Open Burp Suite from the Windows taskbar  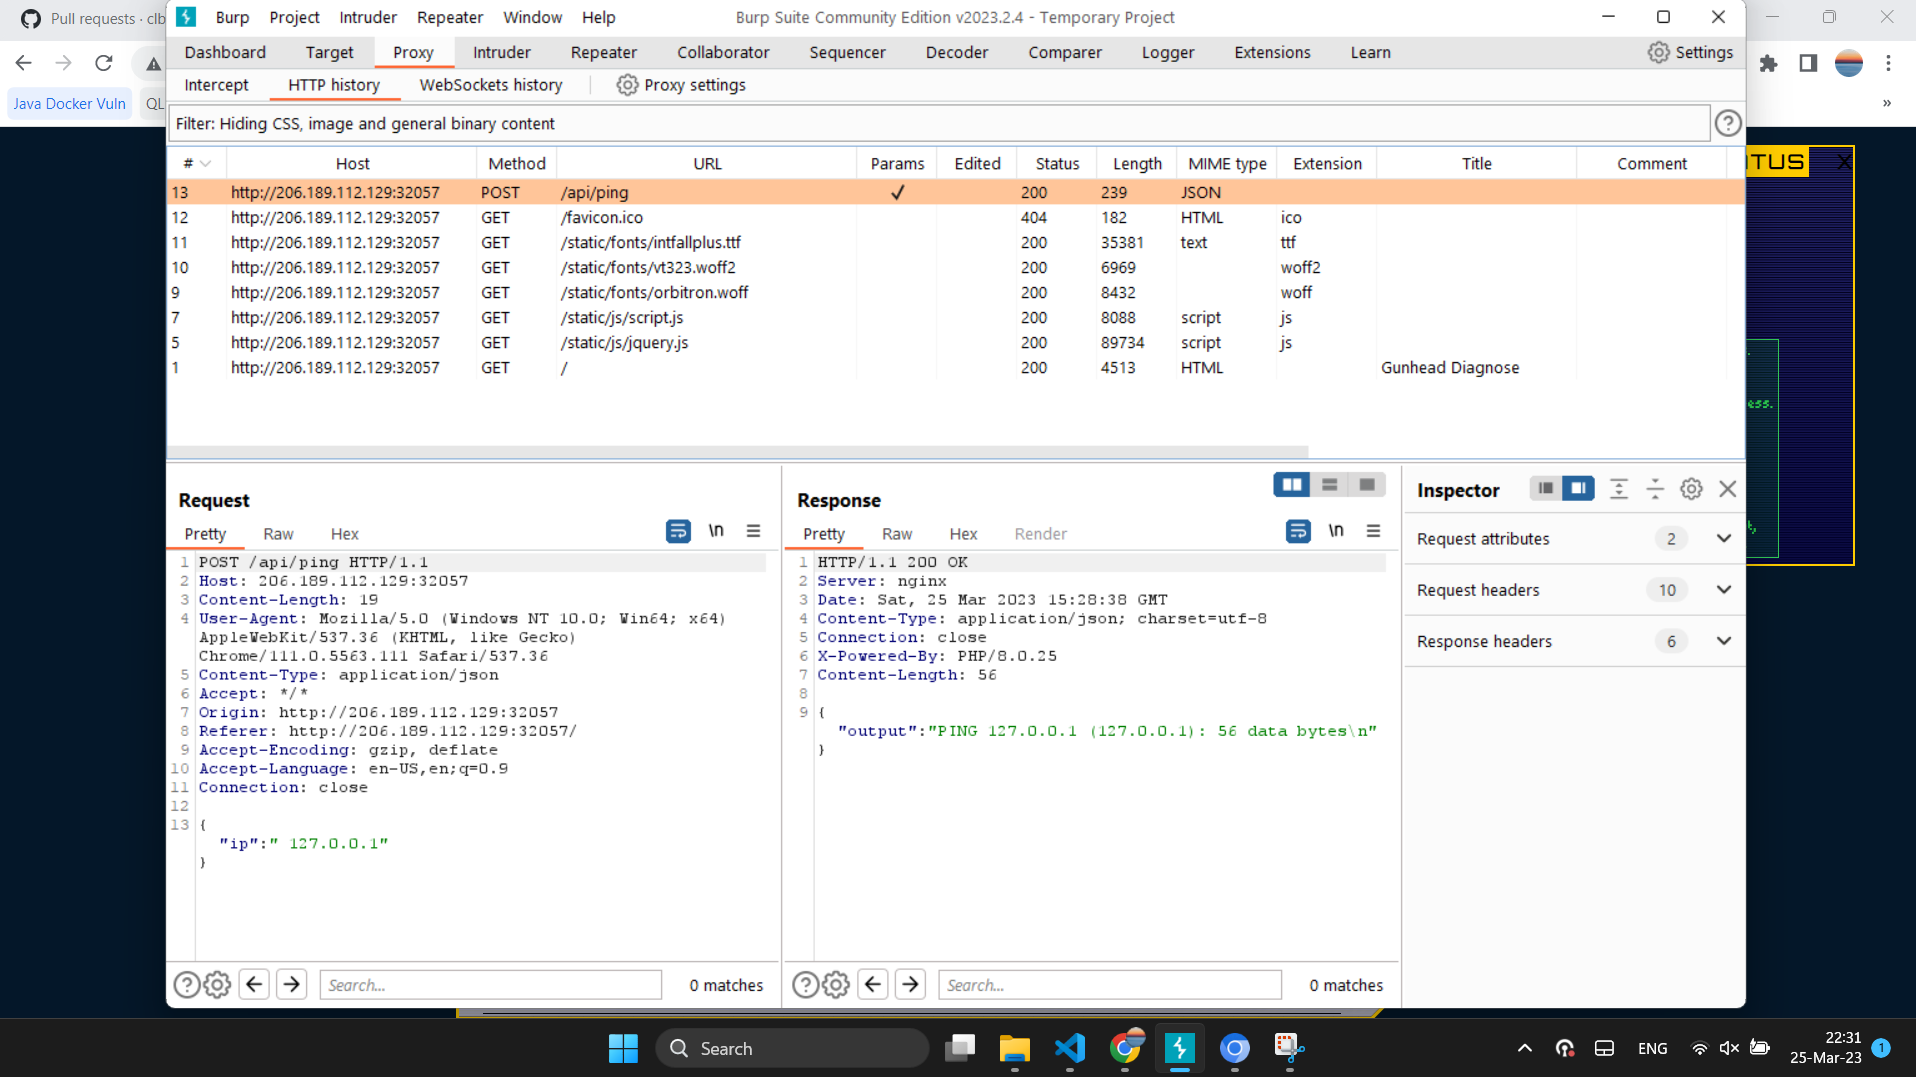pyautogui.click(x=1180, y=1048)
